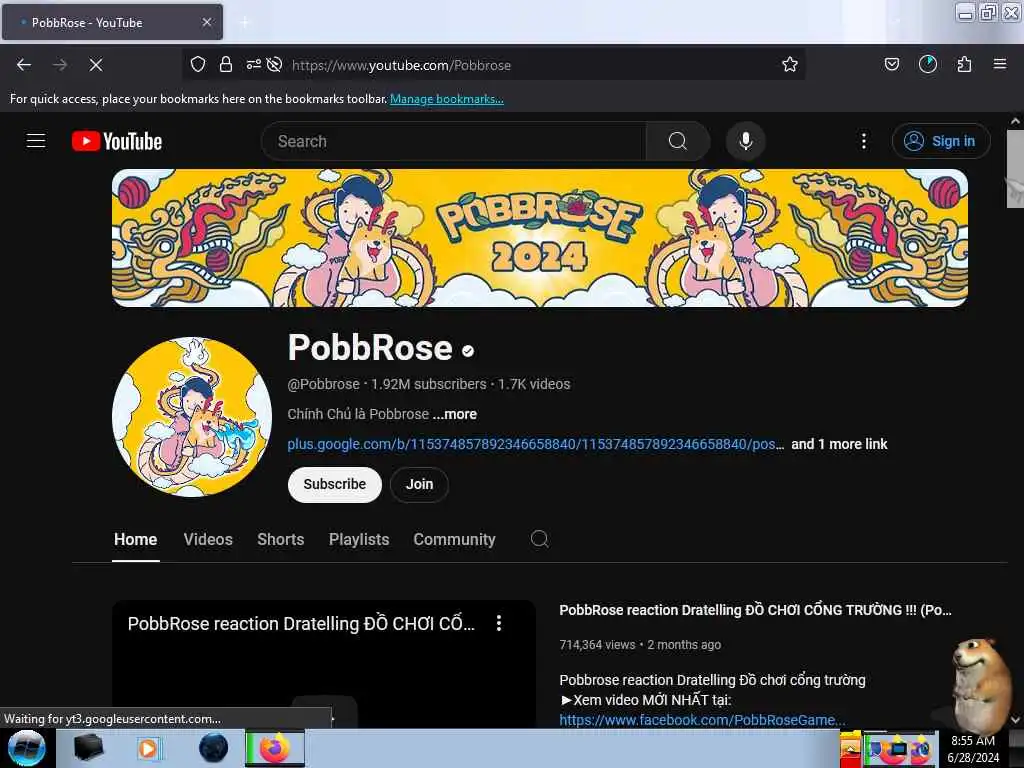The width and height of the screenshot is (1024, 768).
Task: Open featured video player options menu
Action: click(x=499, y=623)
